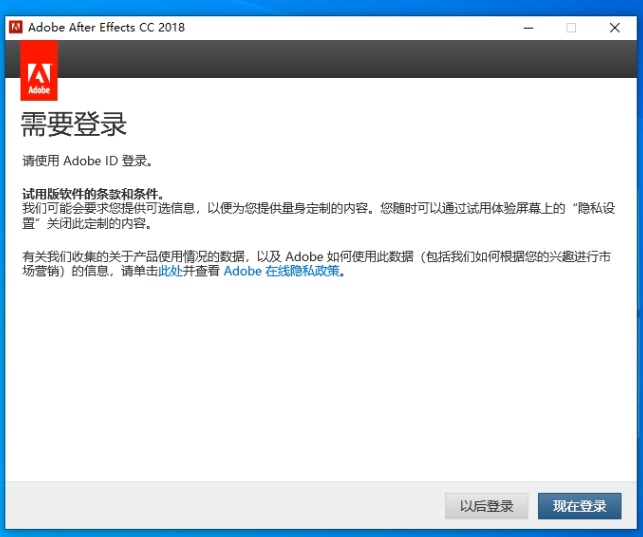This screenshot has height=537, width=643.
Task: Click the bold text 试用版软件的条款和条件。
Action: (x=93, y=193)
